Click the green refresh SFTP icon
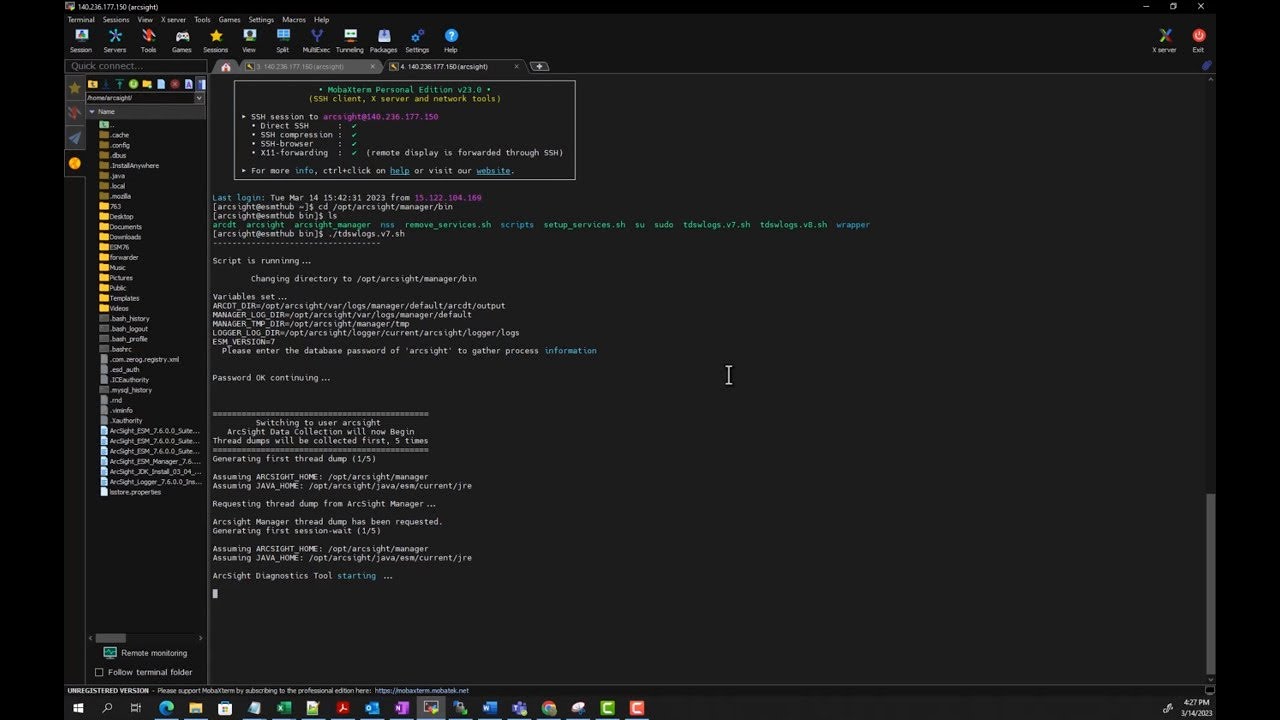Image resolution: width=1280 pixels, height=720 pixels. point(133,84)
